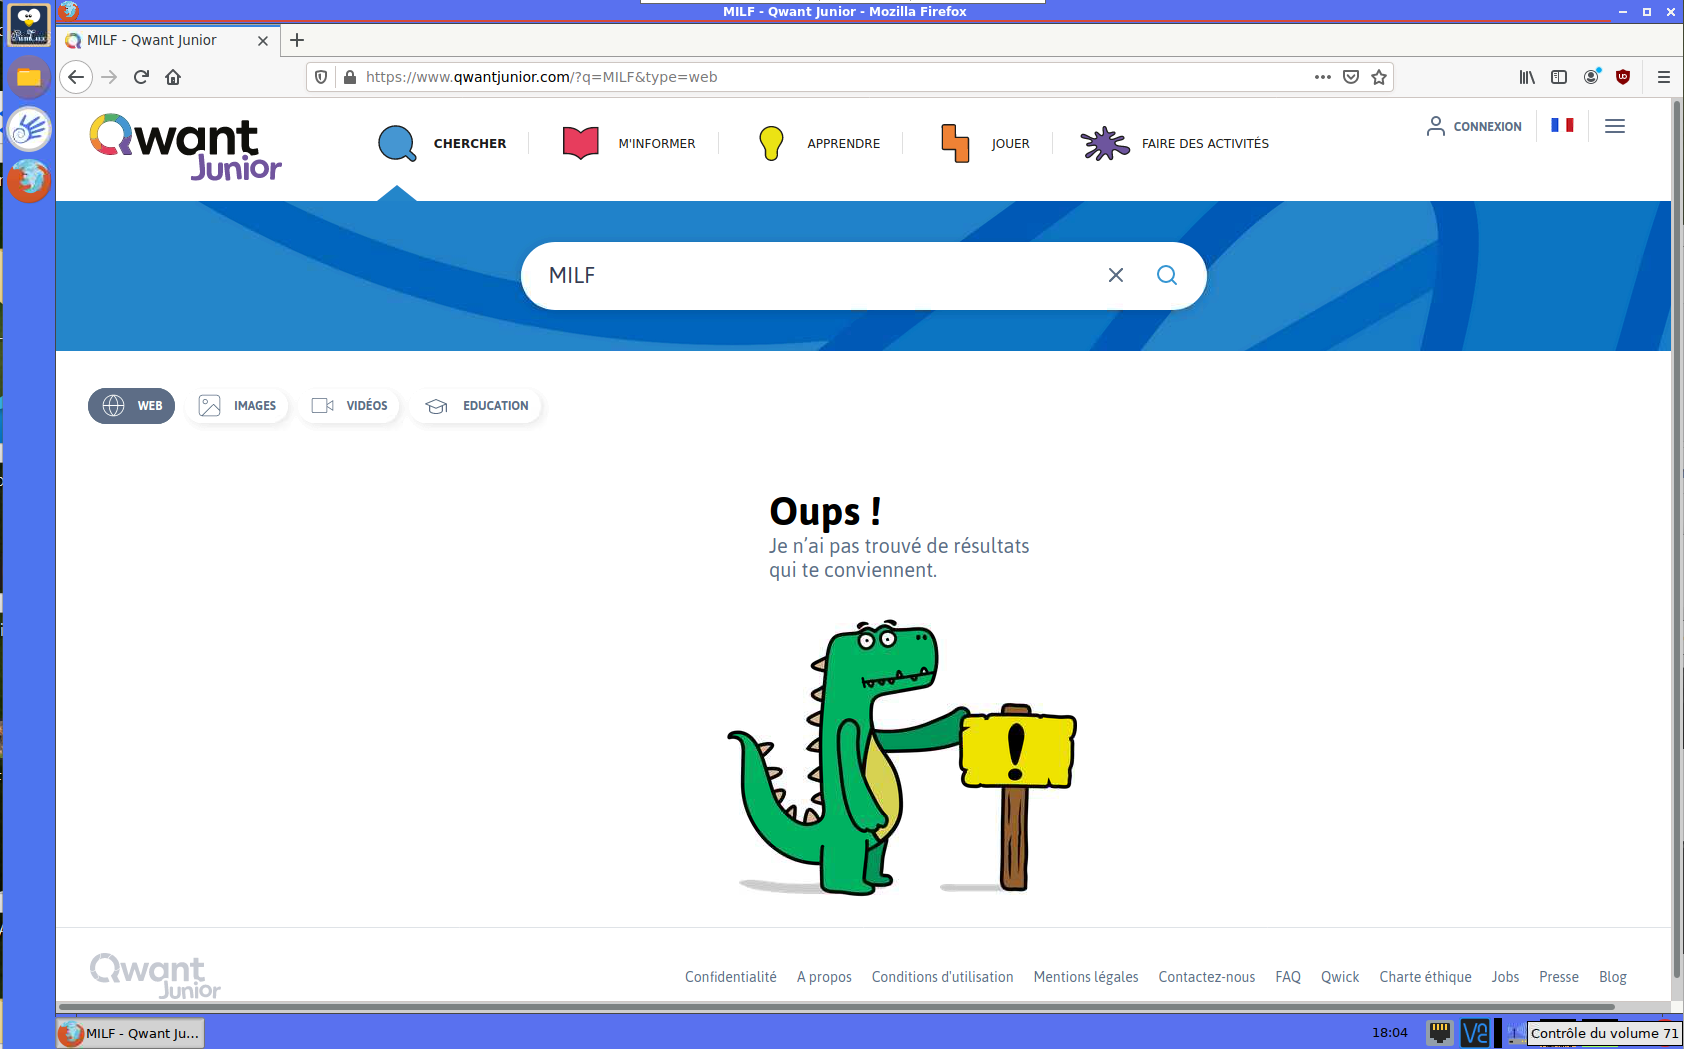Open the Qwick footer link
This screenshot has width=1684, height=1049.
point(1340,977)
